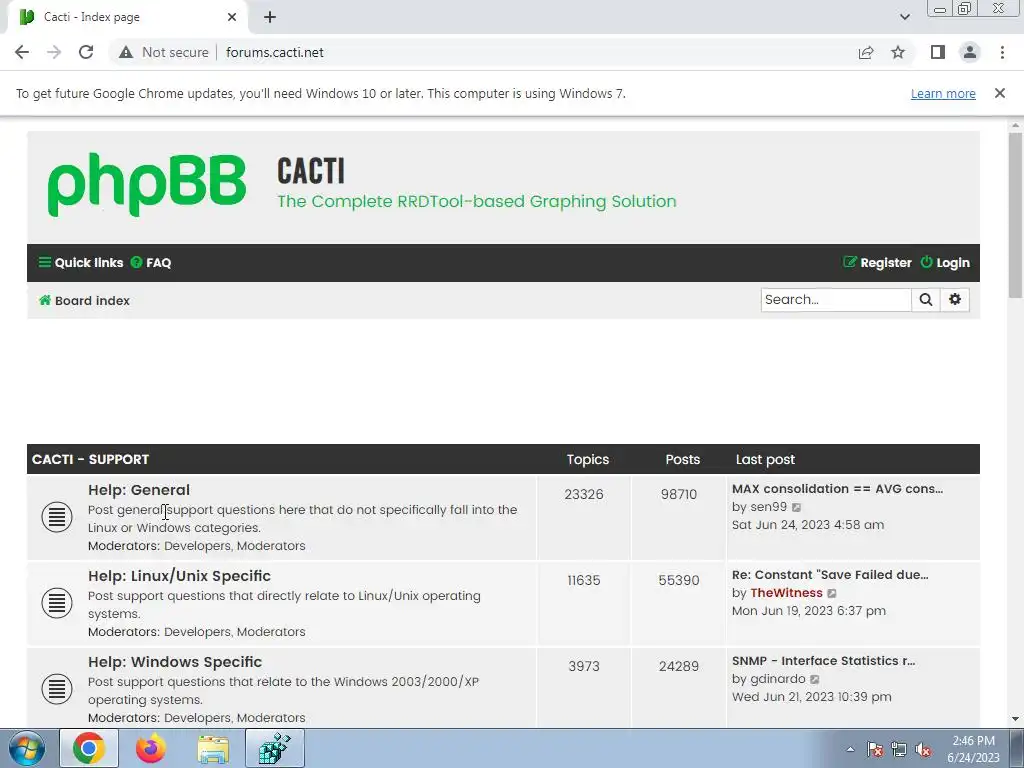Click the browser forward arrow
Image resolution: width=1024 pixels, height=768 pixels.
(54, 52)
